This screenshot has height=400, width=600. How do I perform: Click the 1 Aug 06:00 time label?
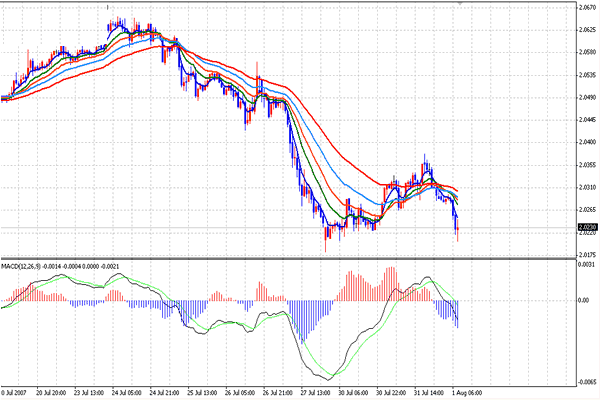pyautogui.click(x=466, y=393)
